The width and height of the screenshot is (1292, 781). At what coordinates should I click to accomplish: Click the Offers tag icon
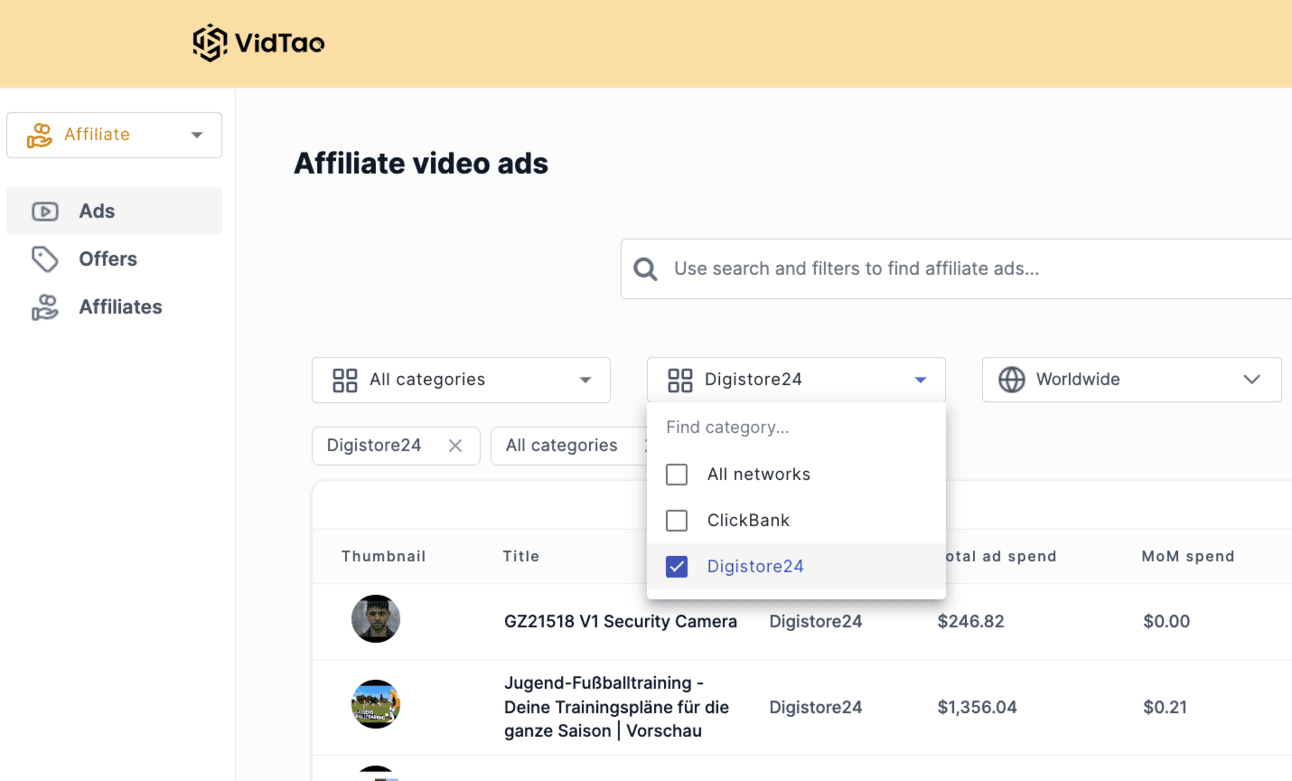tap(45, 259)
